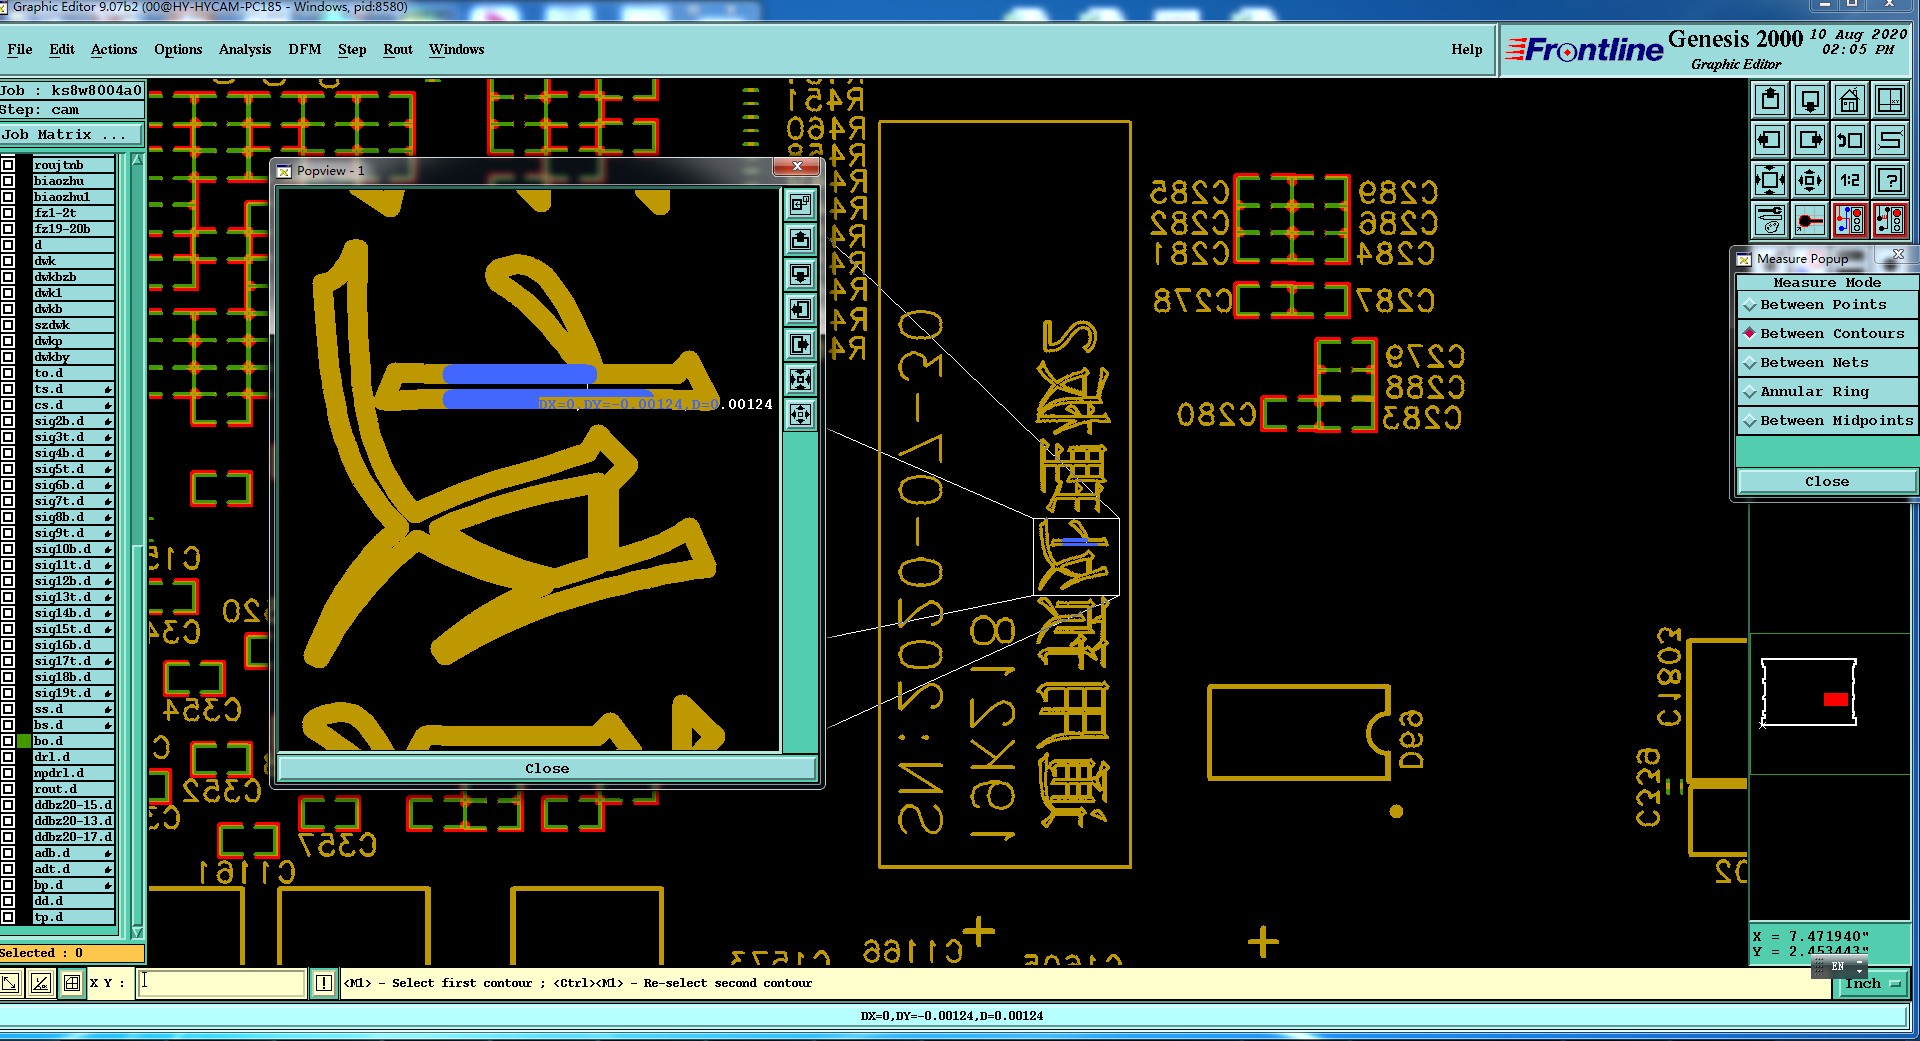The width and height of the screenshot is (1920, 1041).
Task: Click the red marker in the overview thumbnail
Action: point(1835,699)
